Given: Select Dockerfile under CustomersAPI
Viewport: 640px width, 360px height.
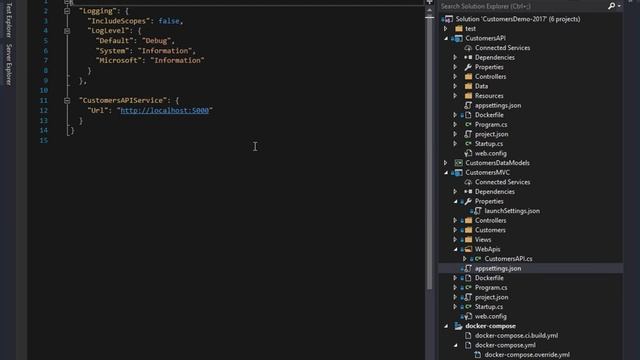Looking at the screenshot, I should 489,115.
